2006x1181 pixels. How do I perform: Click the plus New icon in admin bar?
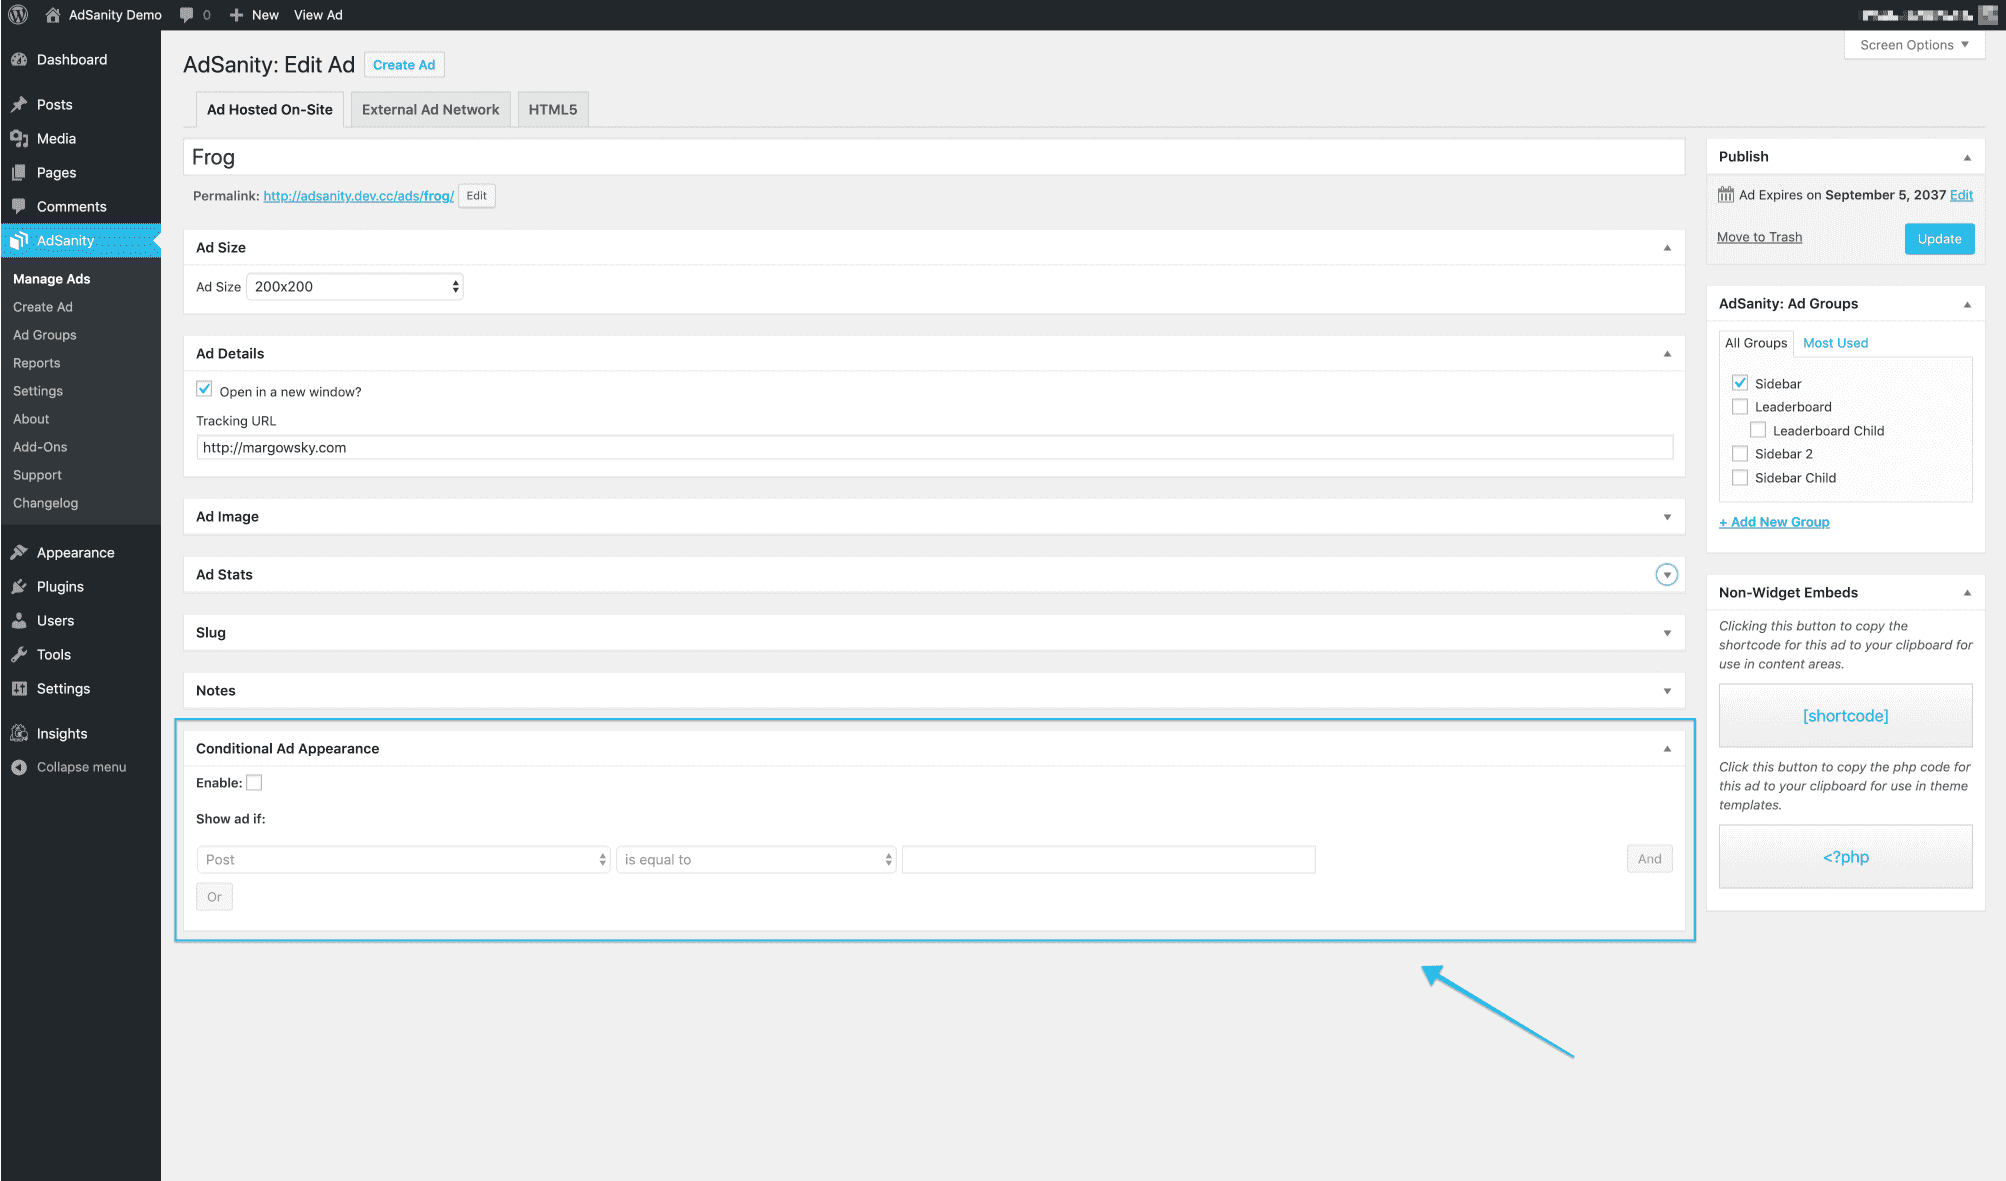pyautogui.click(x=237, y=15)
